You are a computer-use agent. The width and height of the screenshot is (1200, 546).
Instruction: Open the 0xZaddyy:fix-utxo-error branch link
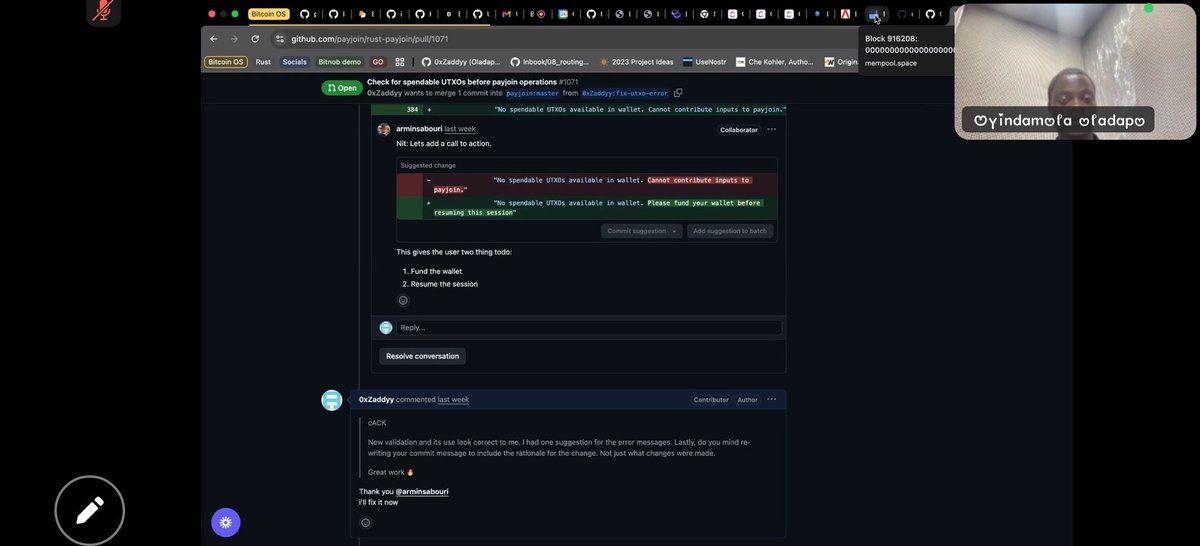click(x=625, y=93)
